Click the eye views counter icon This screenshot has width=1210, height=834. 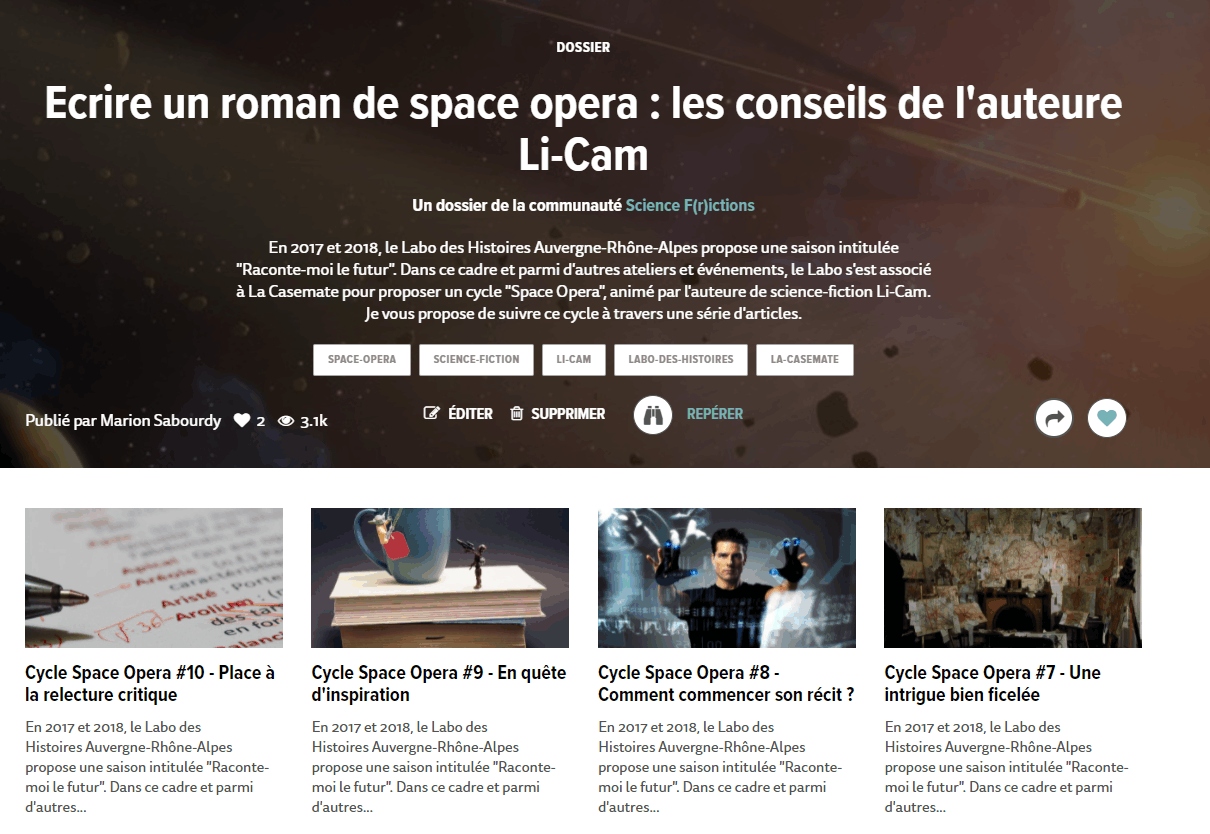click(x=286, y=421)
